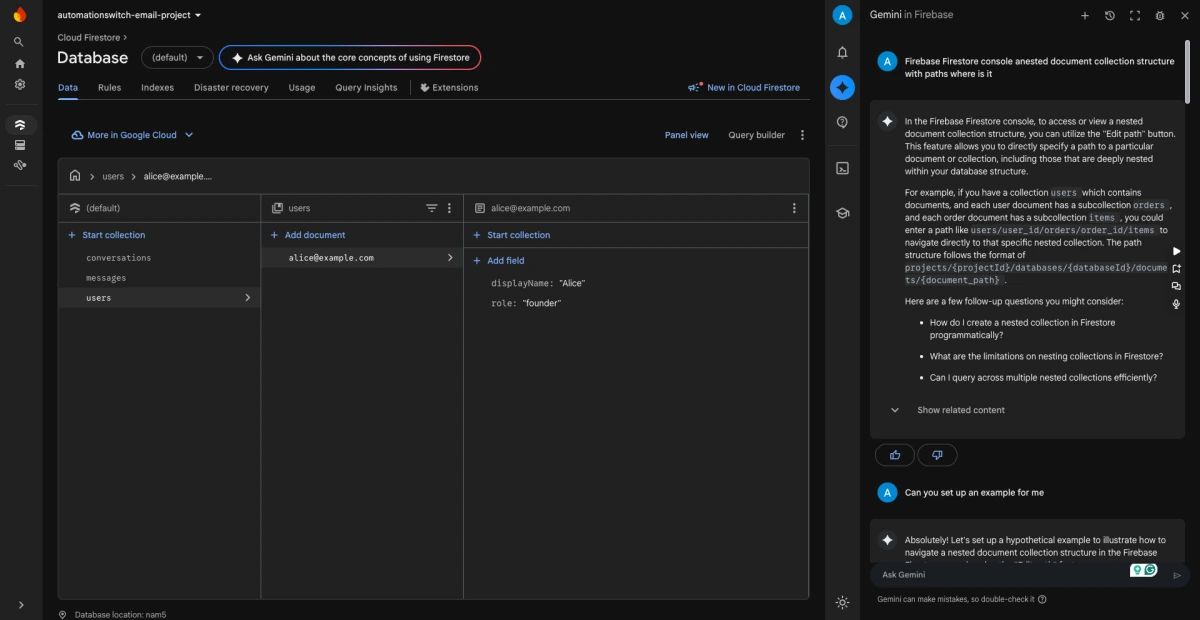Open the Query builder
Viewport: 1200px width, 620px height.
pos(756,135)
